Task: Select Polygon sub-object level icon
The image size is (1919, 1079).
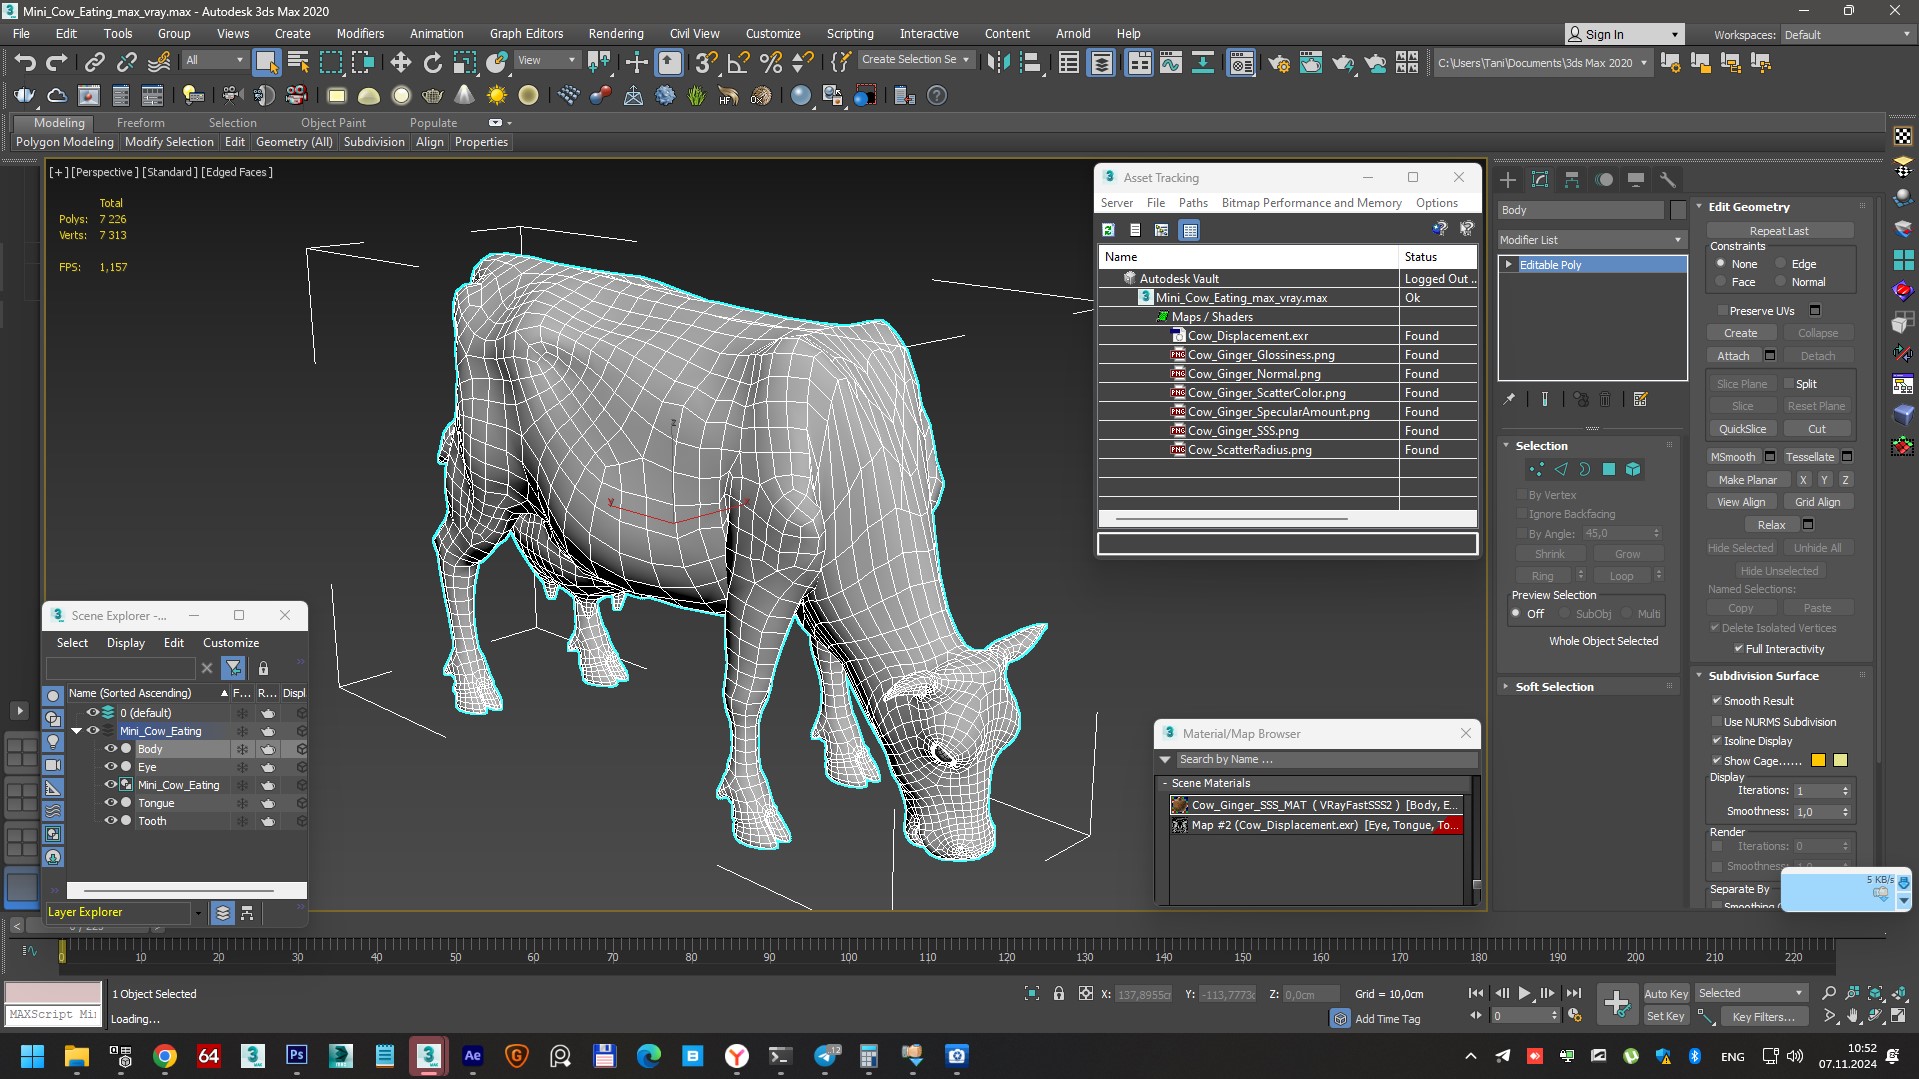Action: [x=1609, y=469]
